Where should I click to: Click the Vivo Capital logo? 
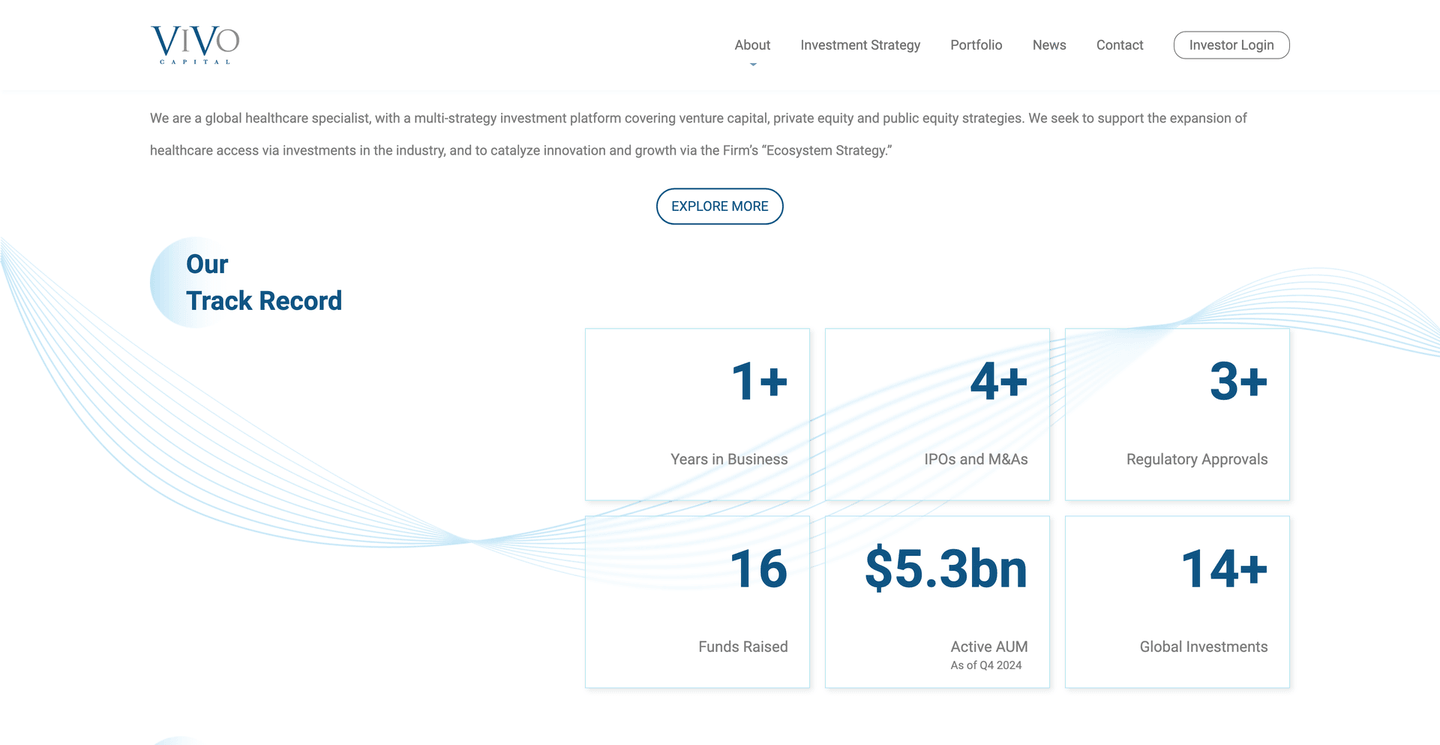click(195, 45)
